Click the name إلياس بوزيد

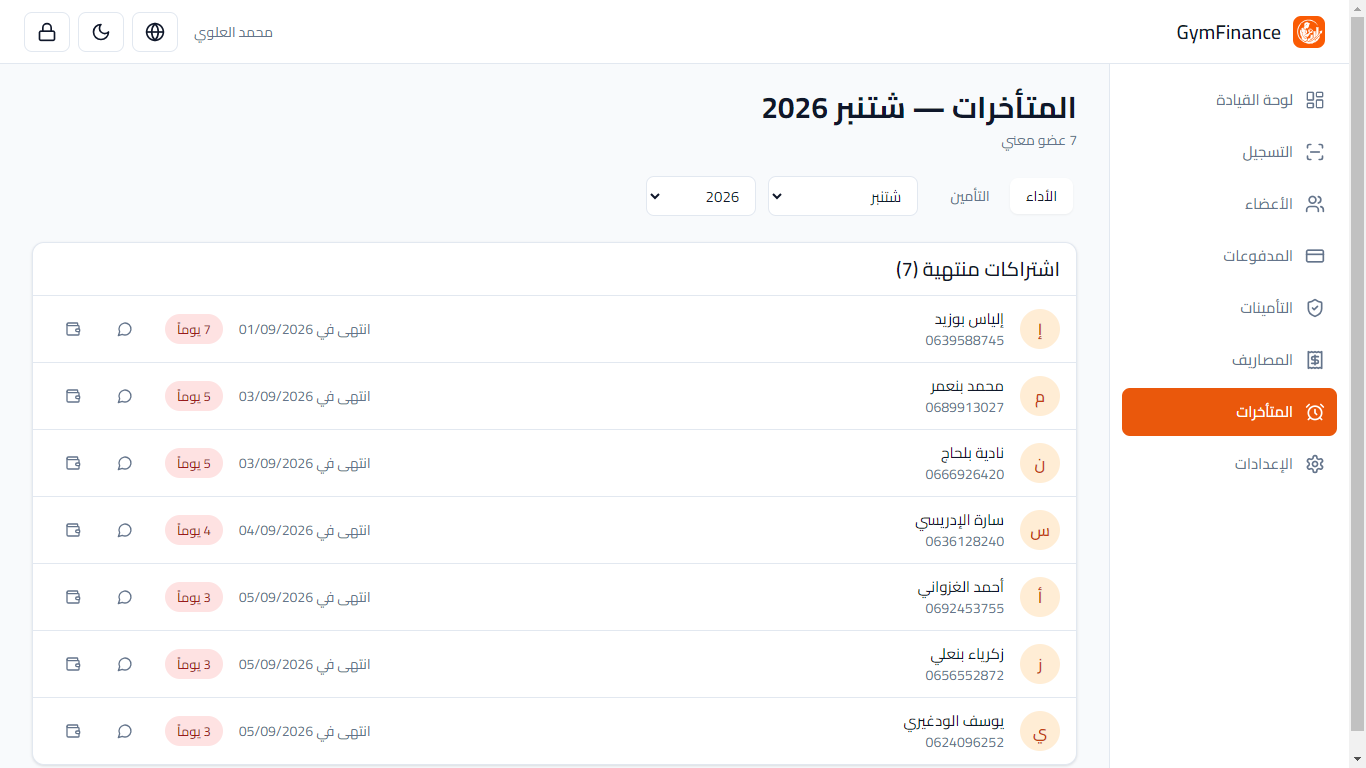[x=969, y=319]
